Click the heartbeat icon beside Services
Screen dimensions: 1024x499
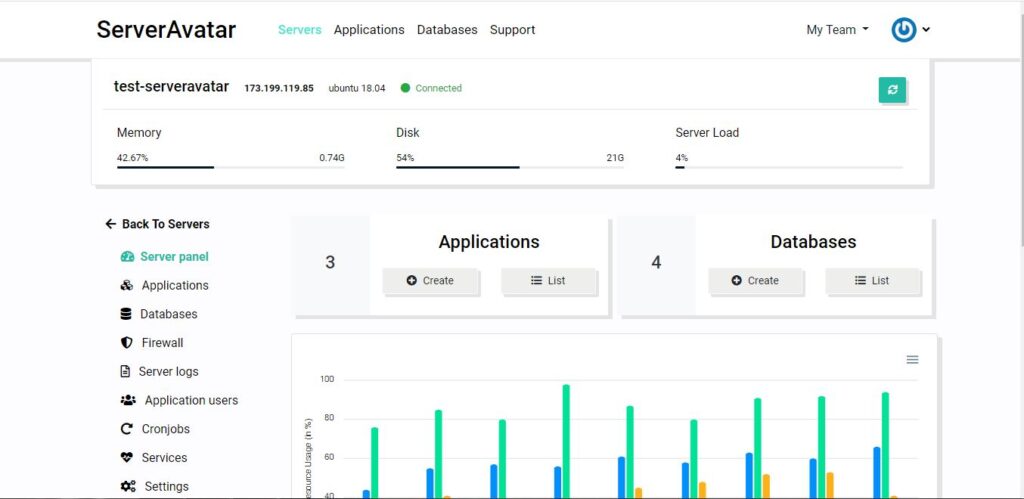tap(127, 458)
